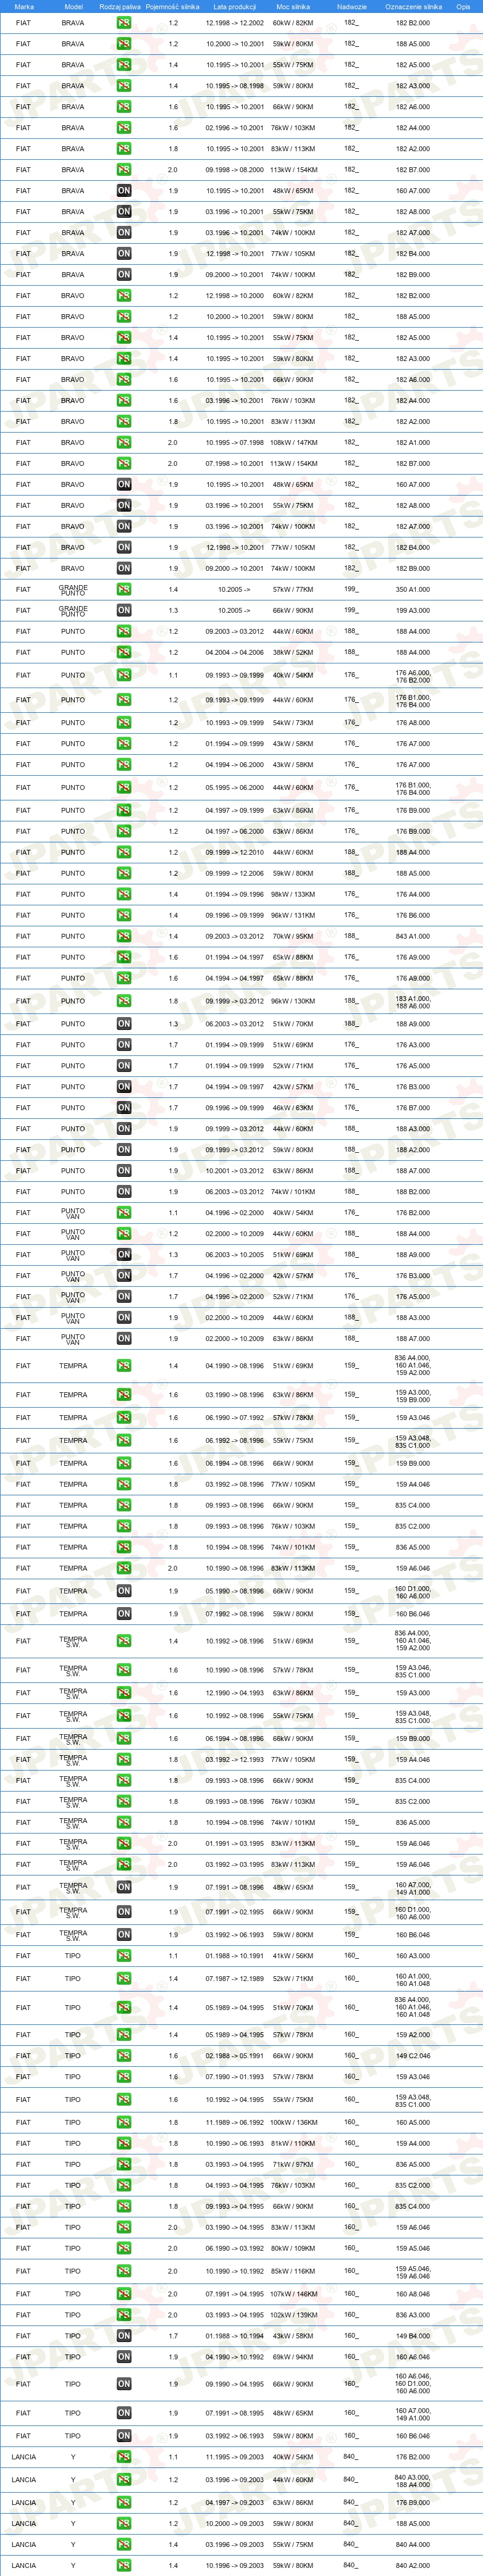The image size is (483, 2576).
Task: Click the Pojemność silnika column header
Action: [172, 7]
